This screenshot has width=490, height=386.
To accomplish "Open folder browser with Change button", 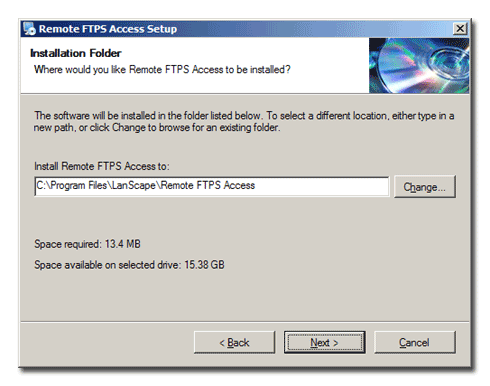I will tap(425, 187).
